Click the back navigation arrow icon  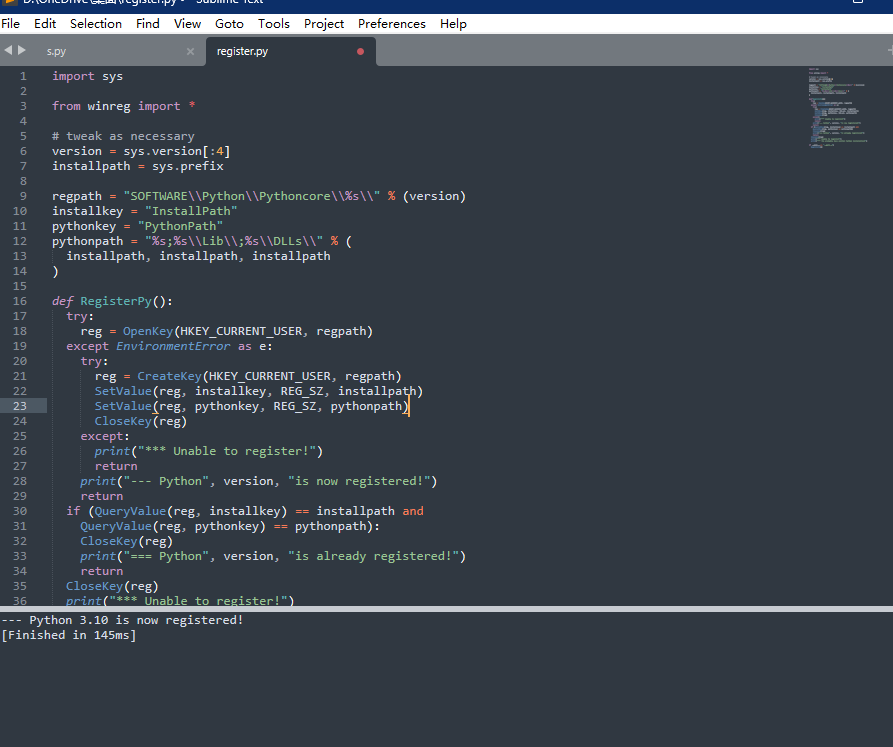(7, 48)
